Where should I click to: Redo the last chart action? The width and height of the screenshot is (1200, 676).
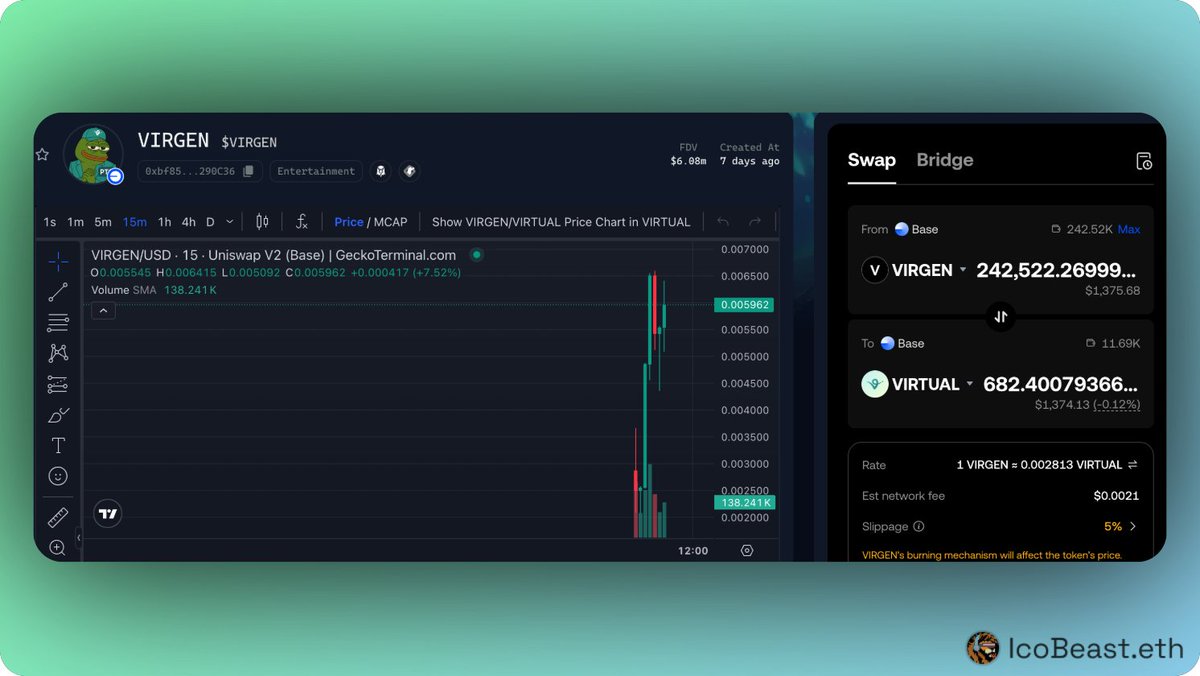click(755, 222)
